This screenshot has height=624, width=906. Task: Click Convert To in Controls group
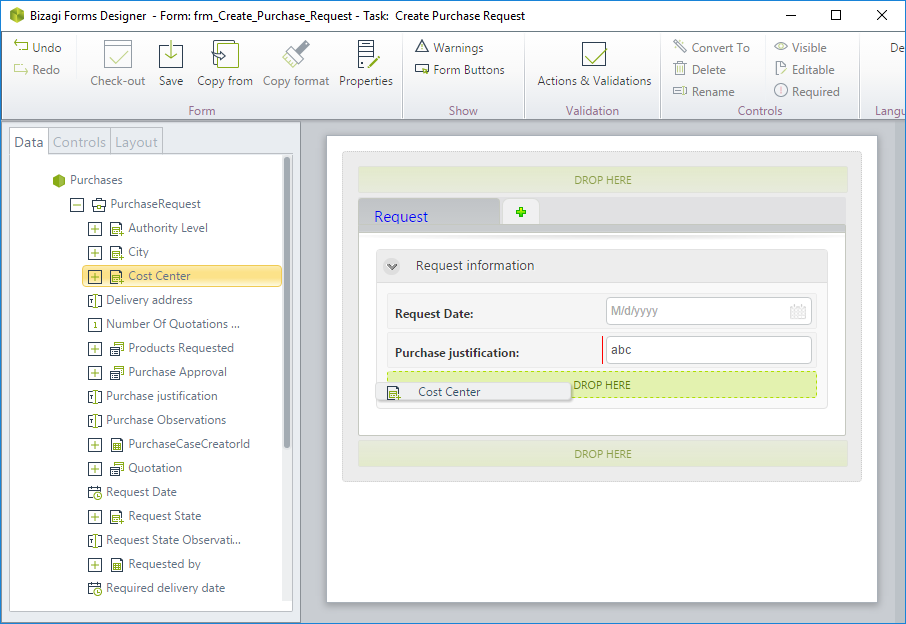711,47
